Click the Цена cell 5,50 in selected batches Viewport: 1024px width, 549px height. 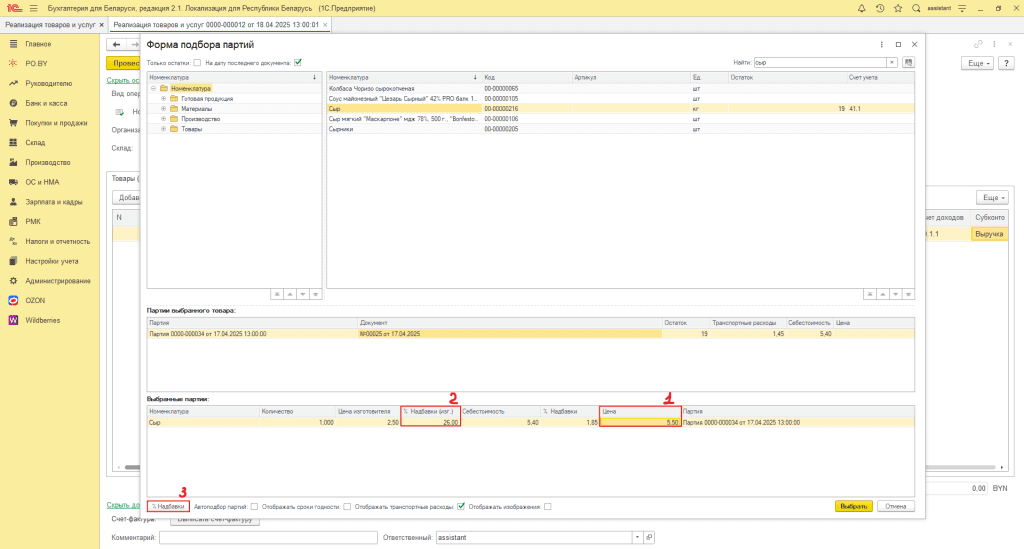640,422
